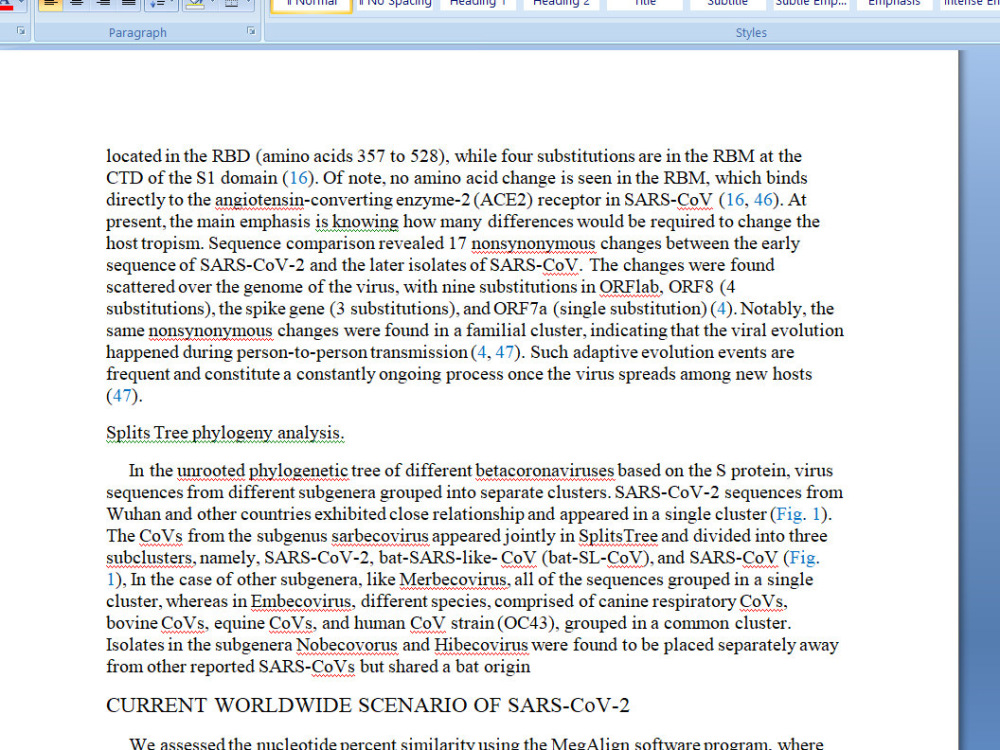Click the word 'sarbecovirus'
The width and height of the screenshot is (1000, 750).
[380, 536]
